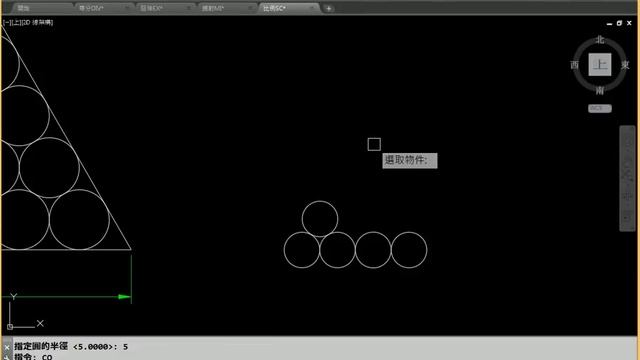Add a new drawing tab with plus
This screenshot has width=640, height=360.
329,8
